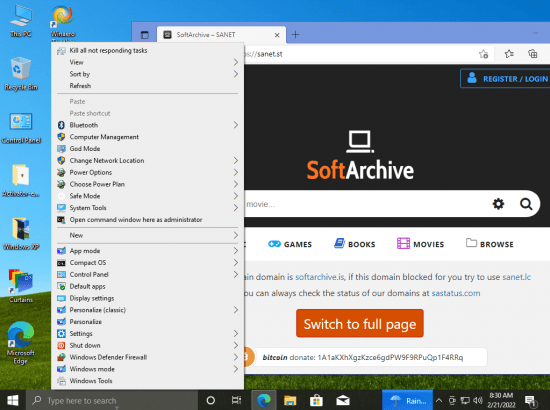This screenshot has width=550, height=410.
Task: Click Edge tab actions menu icon
Action: [x=145, y=35]
